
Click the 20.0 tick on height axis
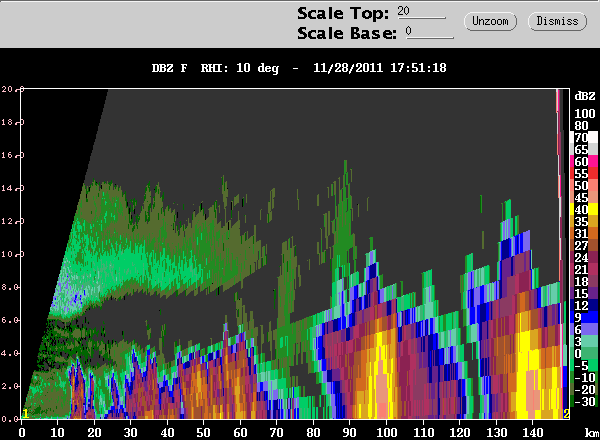[12, 89]
